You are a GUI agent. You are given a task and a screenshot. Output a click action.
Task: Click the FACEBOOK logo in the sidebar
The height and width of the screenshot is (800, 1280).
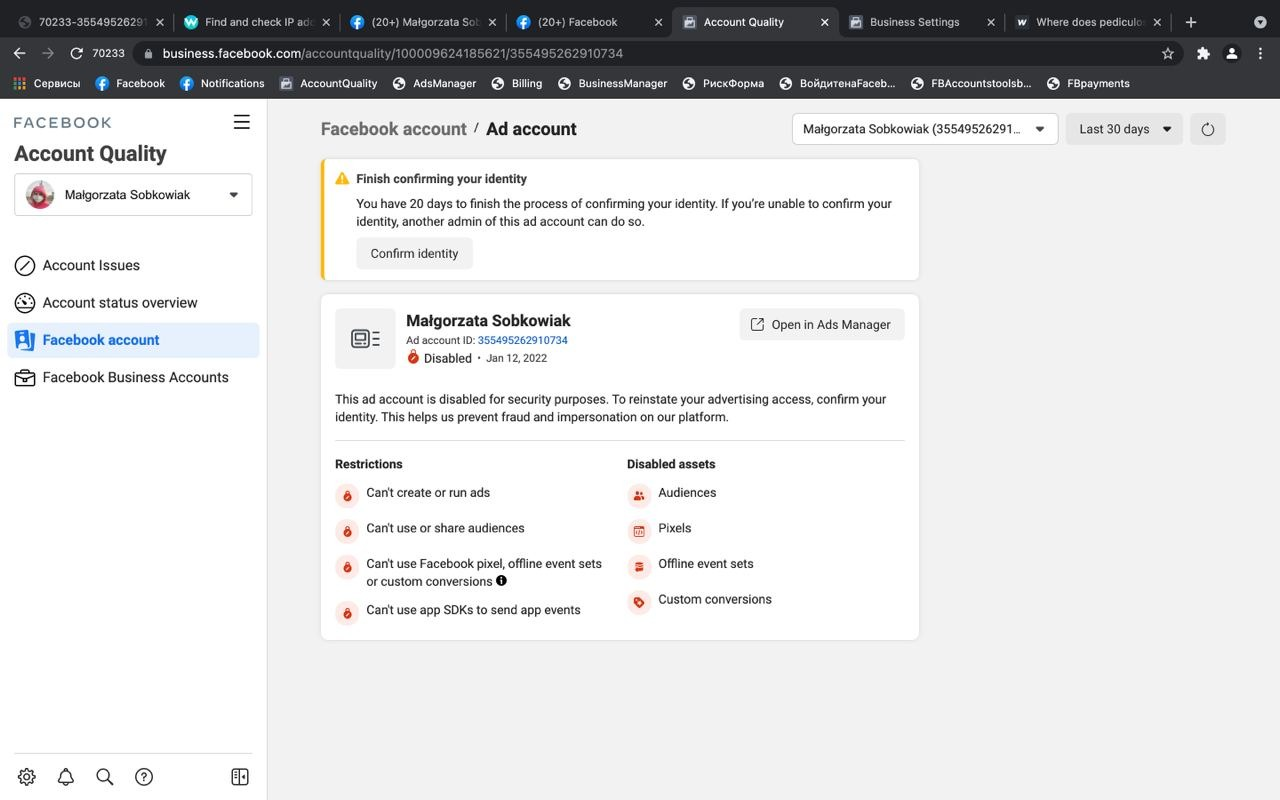click(63, 123)
